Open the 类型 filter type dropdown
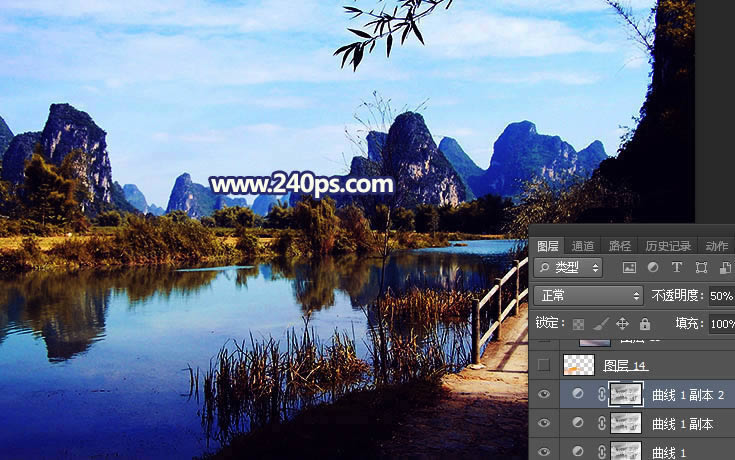735x460 pixels. (x=568, y=268)
